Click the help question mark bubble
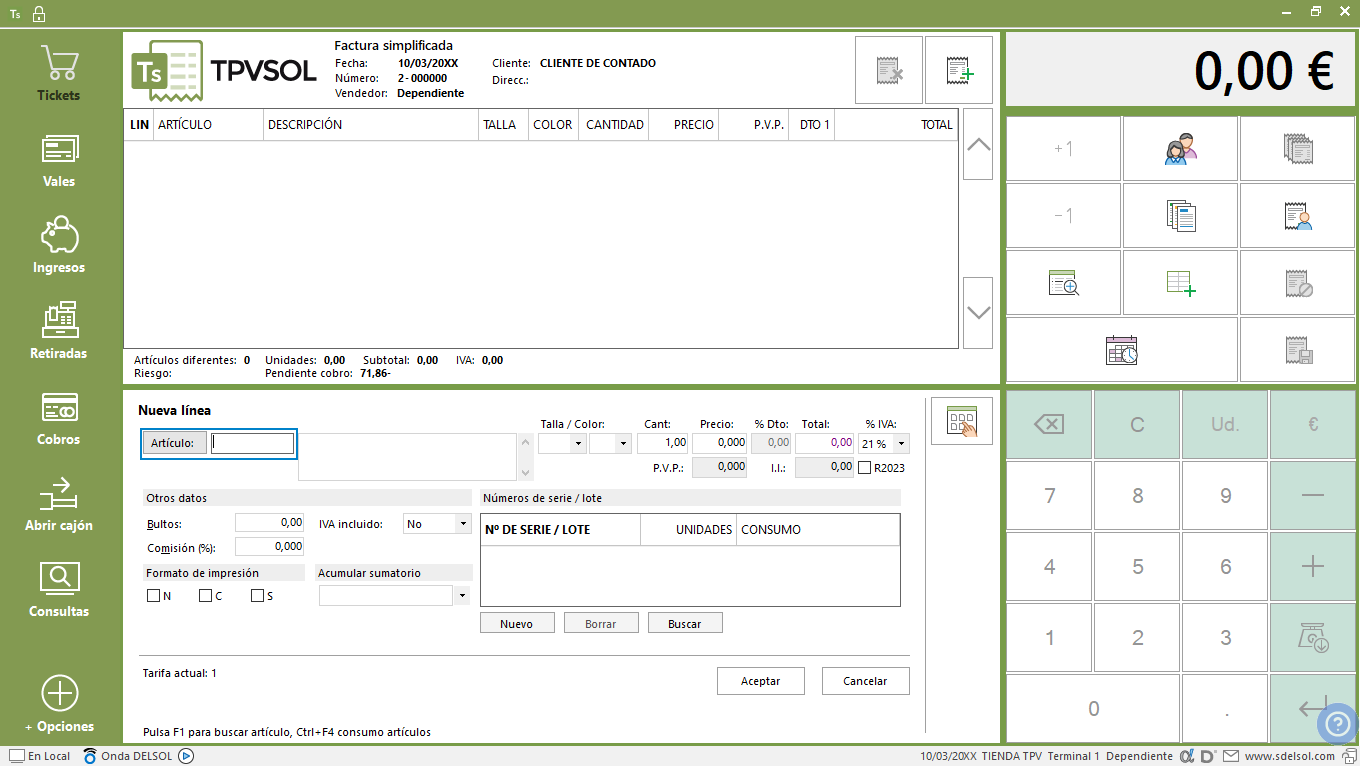1360x766 pixels. pyautogui.click(x=1337, y=725)
